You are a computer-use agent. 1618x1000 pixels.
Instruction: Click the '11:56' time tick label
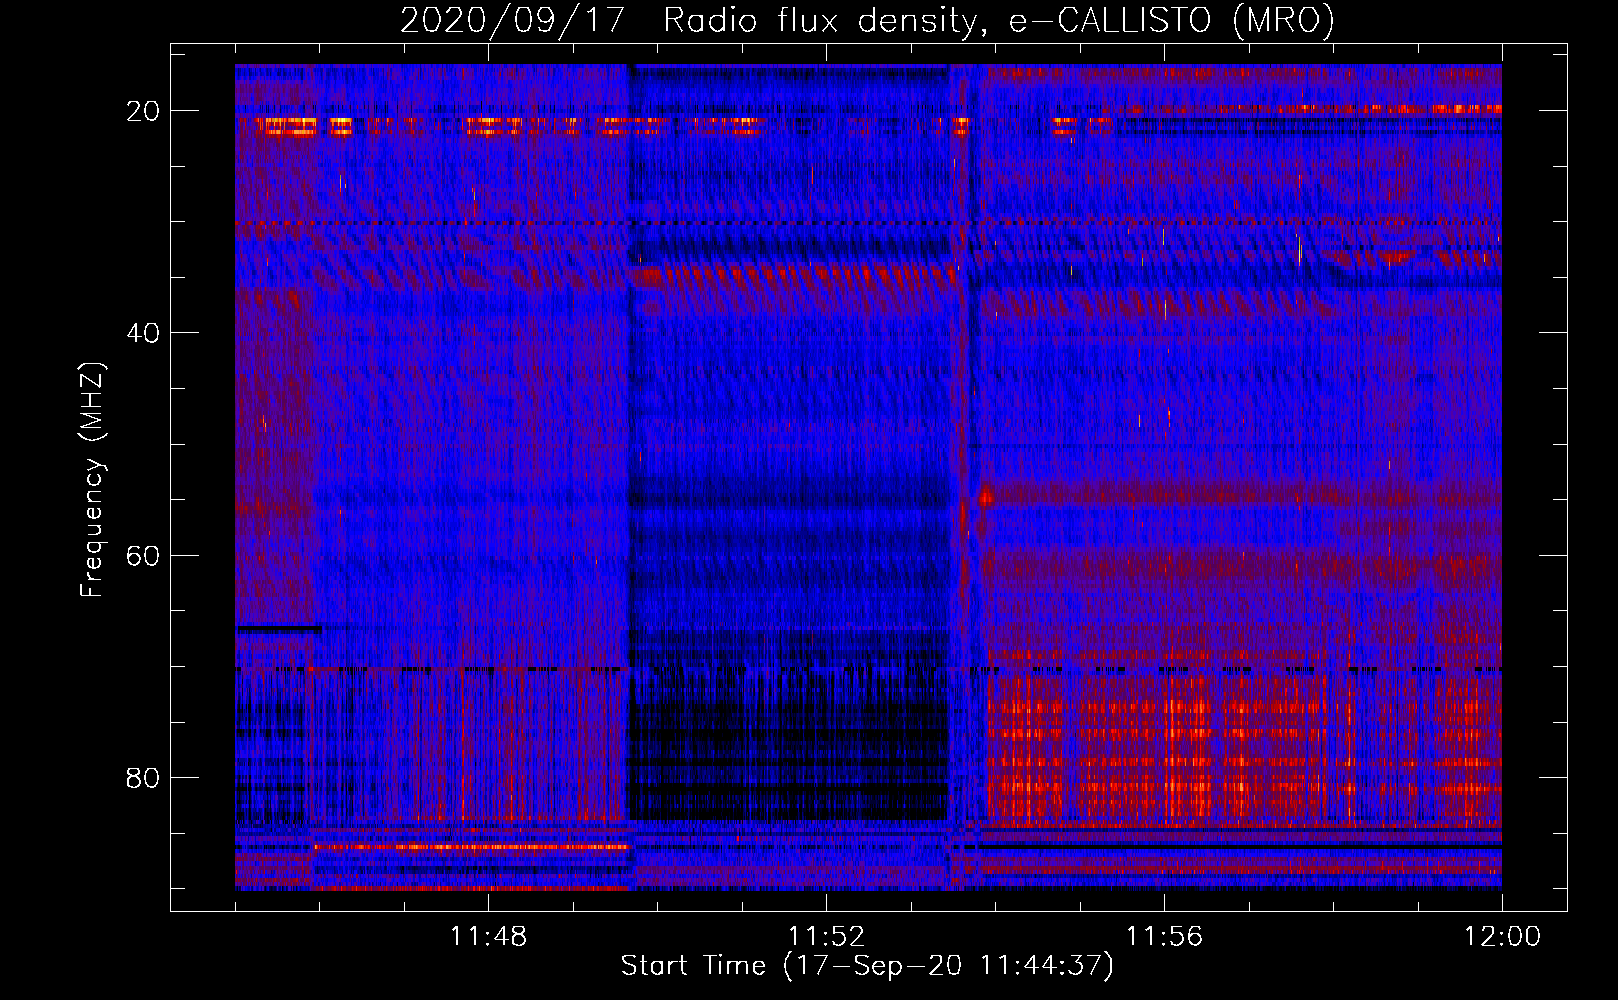1164,937
